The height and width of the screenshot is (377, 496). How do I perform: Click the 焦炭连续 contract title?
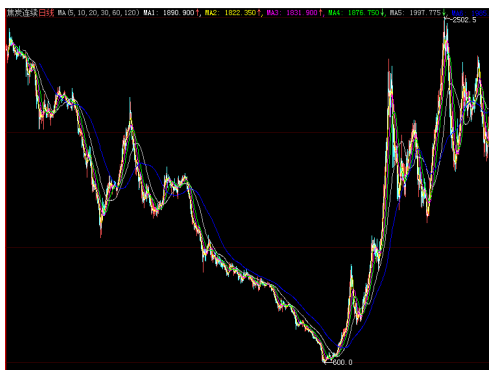(x=22, y=13)
